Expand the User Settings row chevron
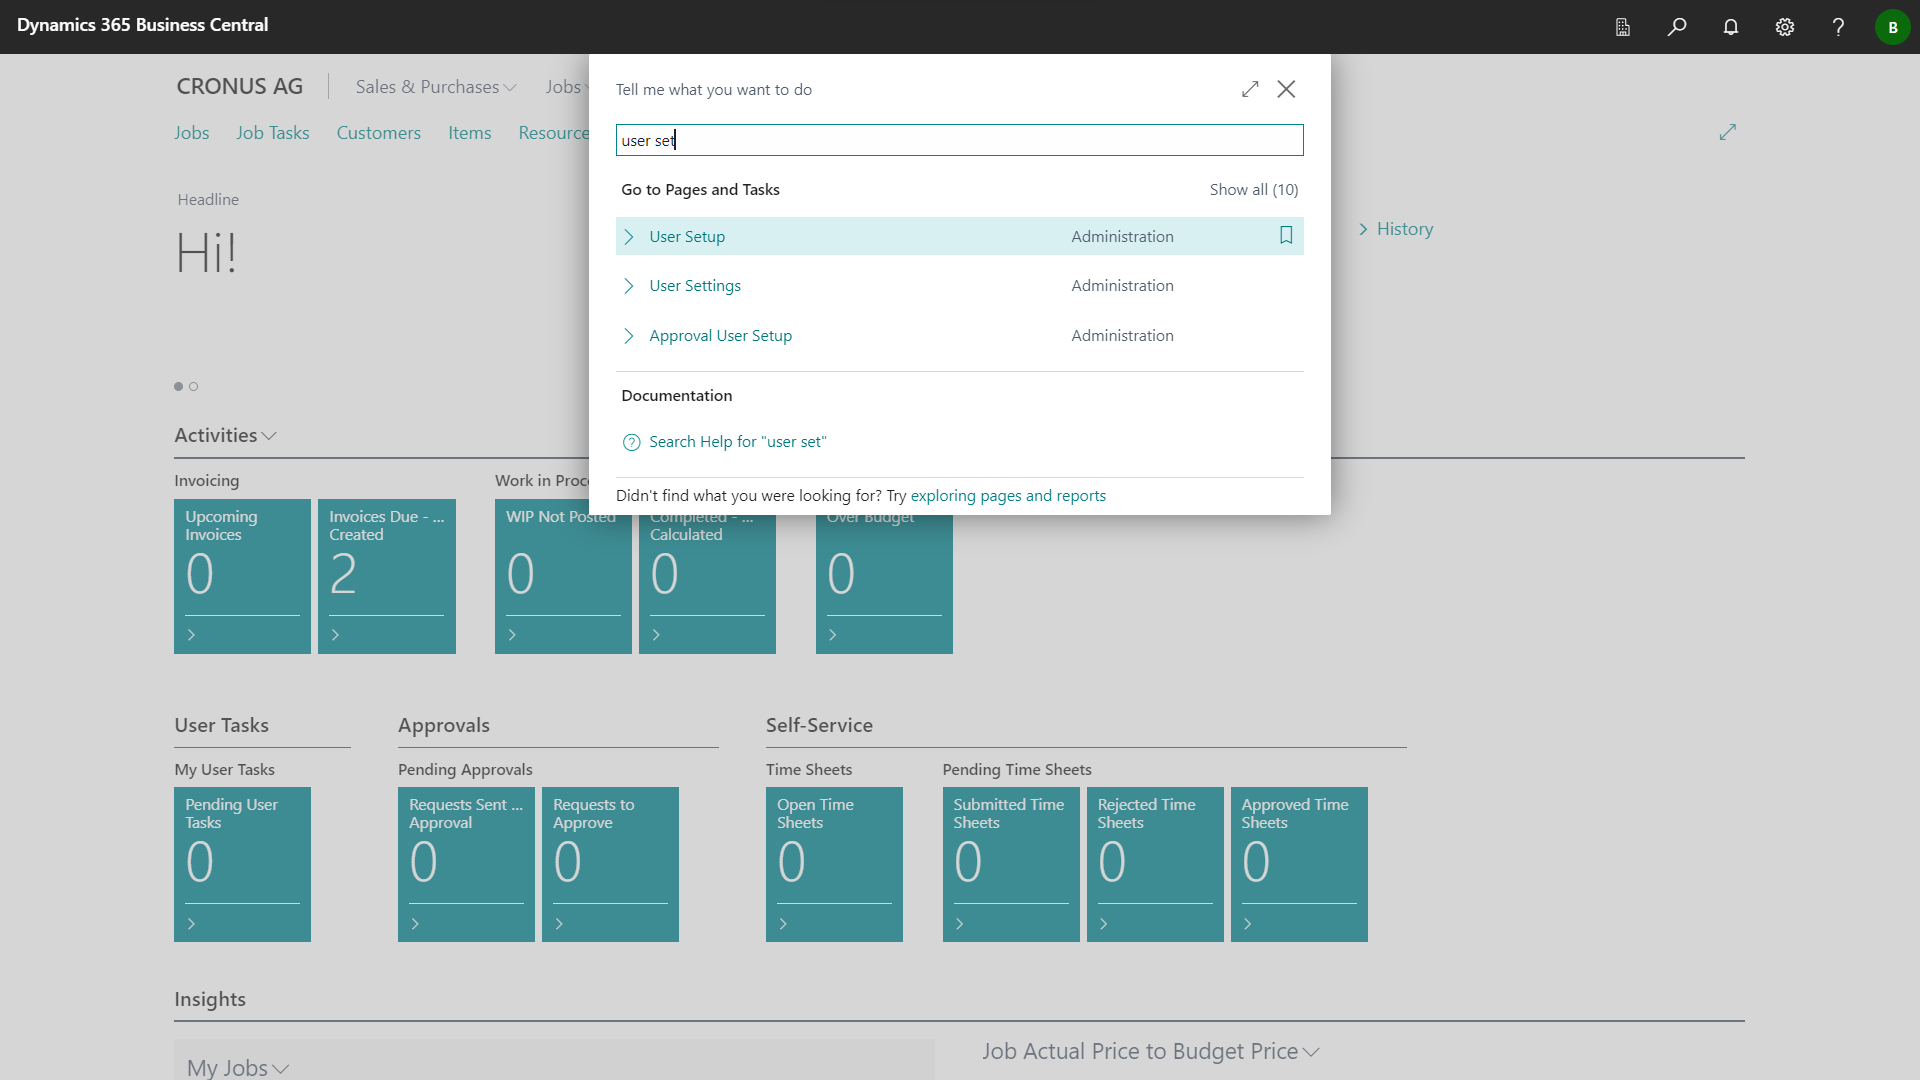This screenshot has height=1080, width=1920. coord(629,286)
